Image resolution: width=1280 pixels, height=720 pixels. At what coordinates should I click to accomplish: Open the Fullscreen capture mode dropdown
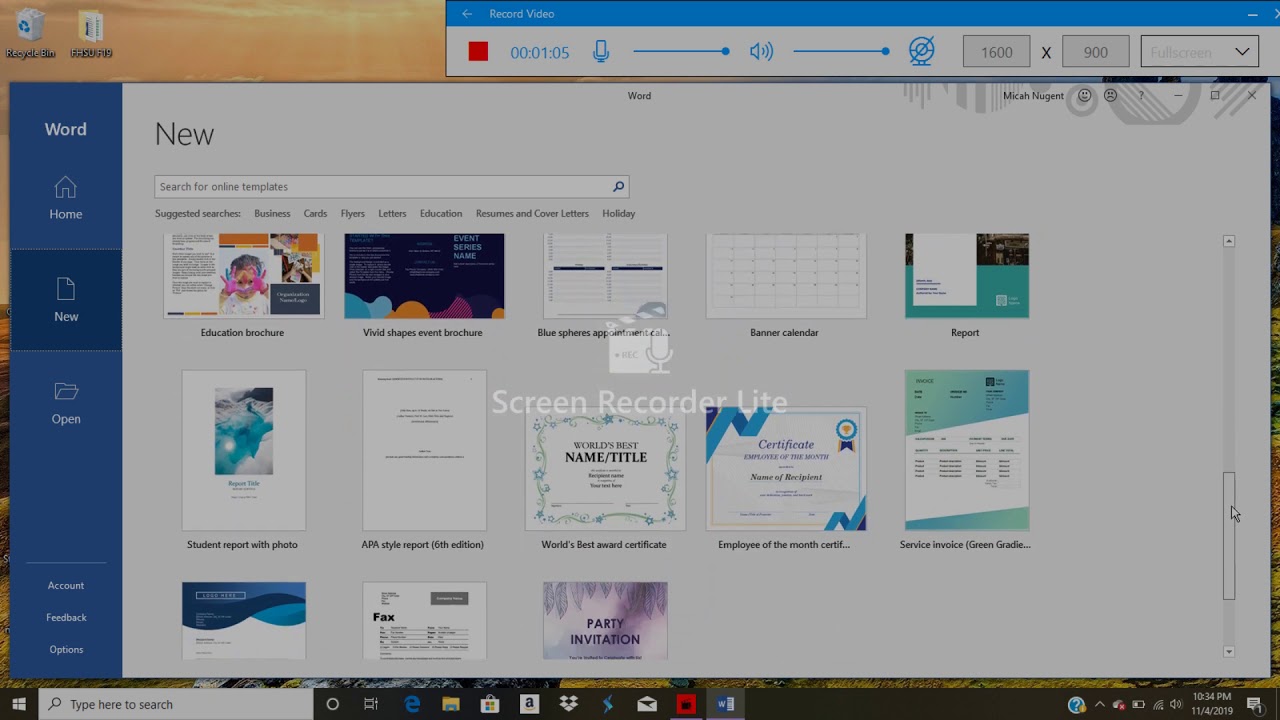click(1199, 52)
